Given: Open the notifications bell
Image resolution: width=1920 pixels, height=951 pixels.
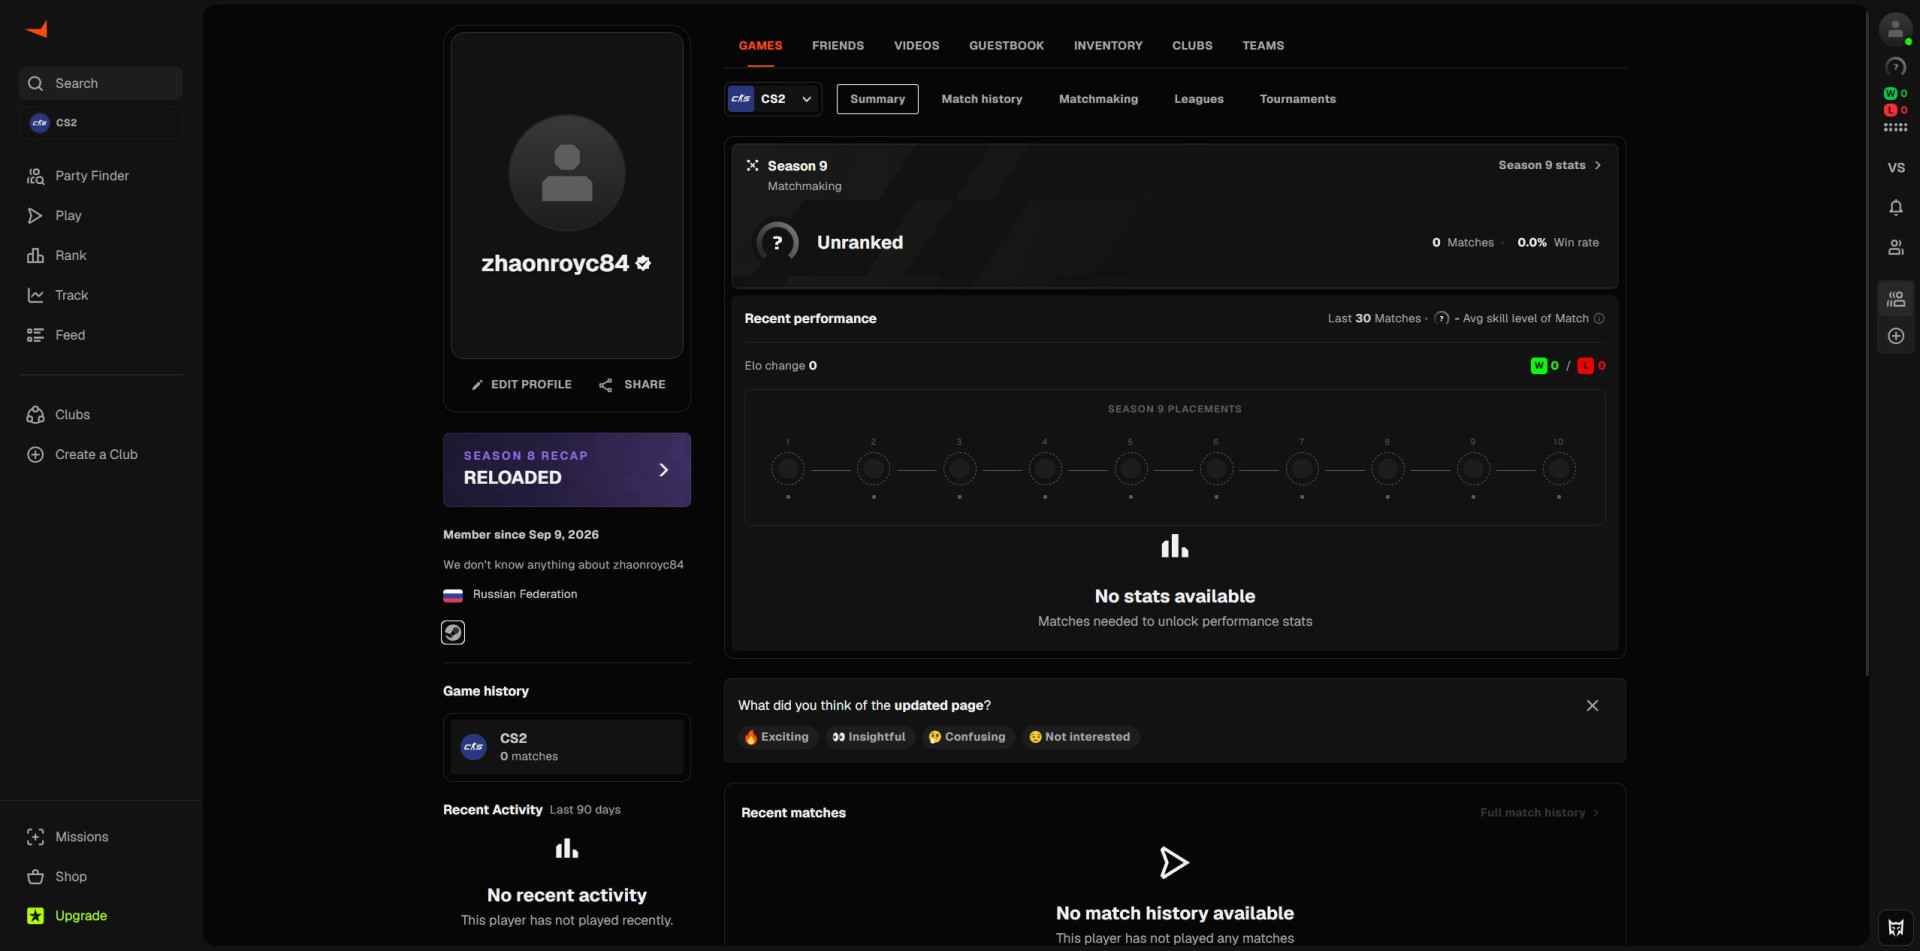Looking at the screenshot, I should tap(1895, 207).
